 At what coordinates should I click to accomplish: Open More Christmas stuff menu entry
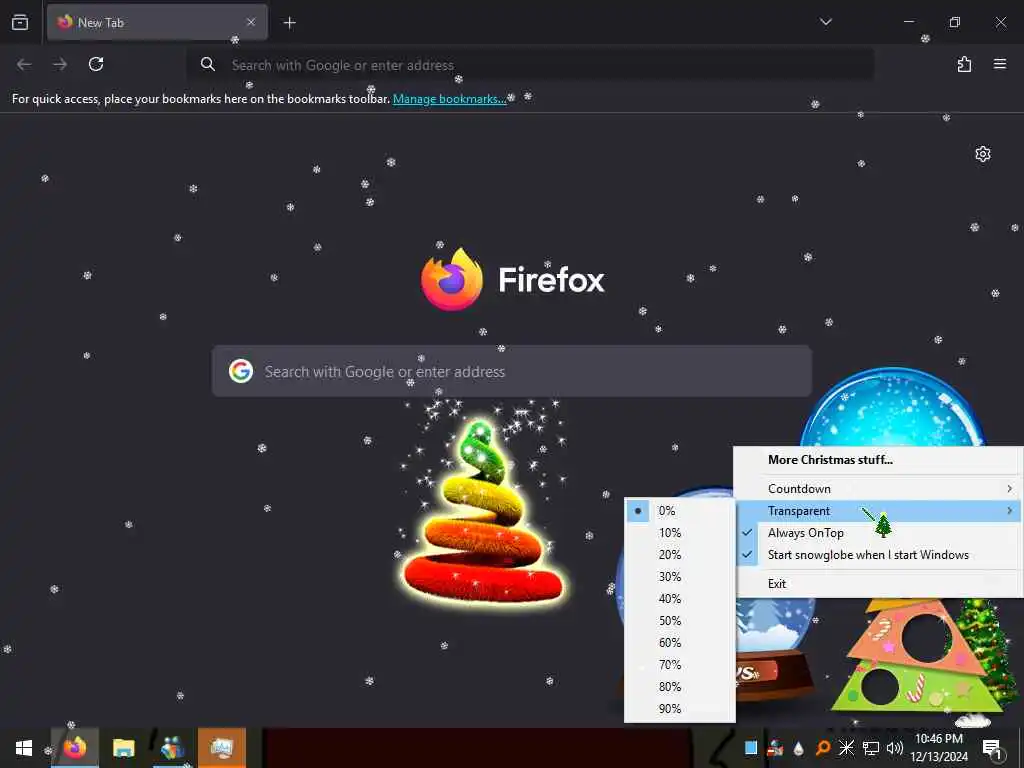pos(830,460)
